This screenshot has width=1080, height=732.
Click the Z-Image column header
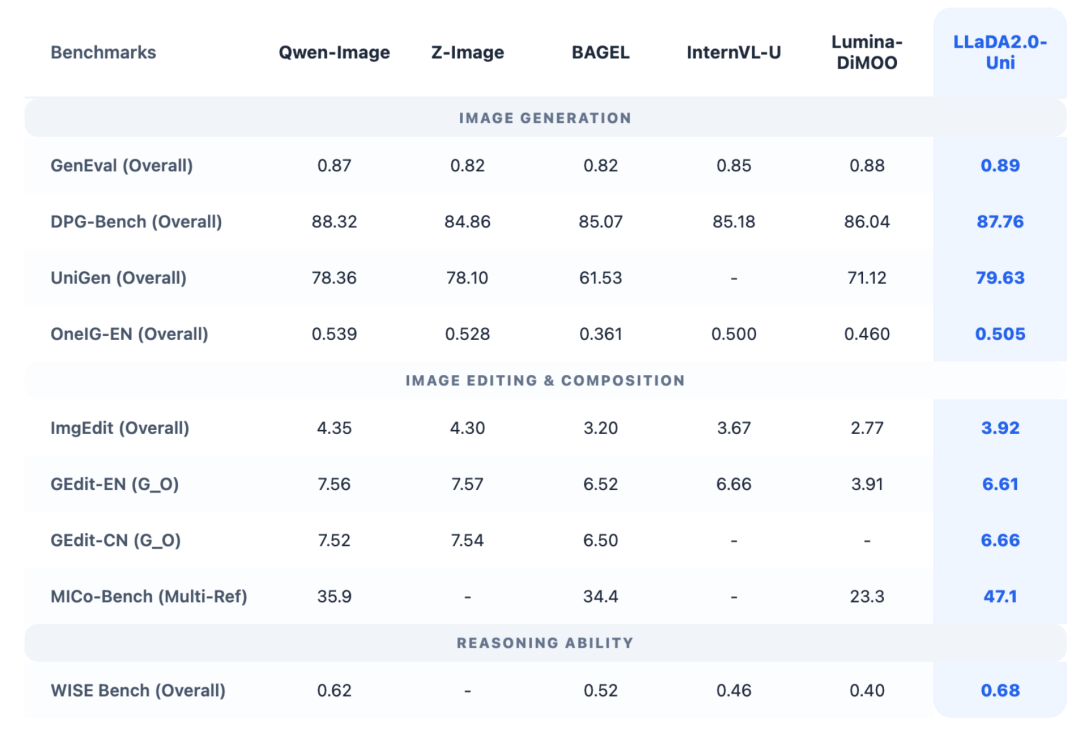tap(467, 52)
